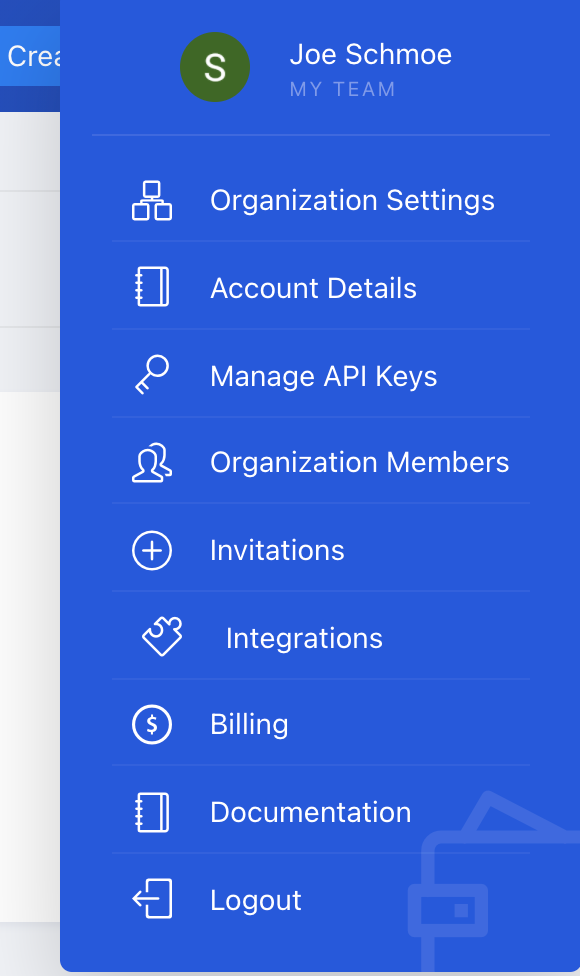The image size is (580, 976).
Task: Click the green S user avatar
Action: pyautogui.click(x=215, y=67)
